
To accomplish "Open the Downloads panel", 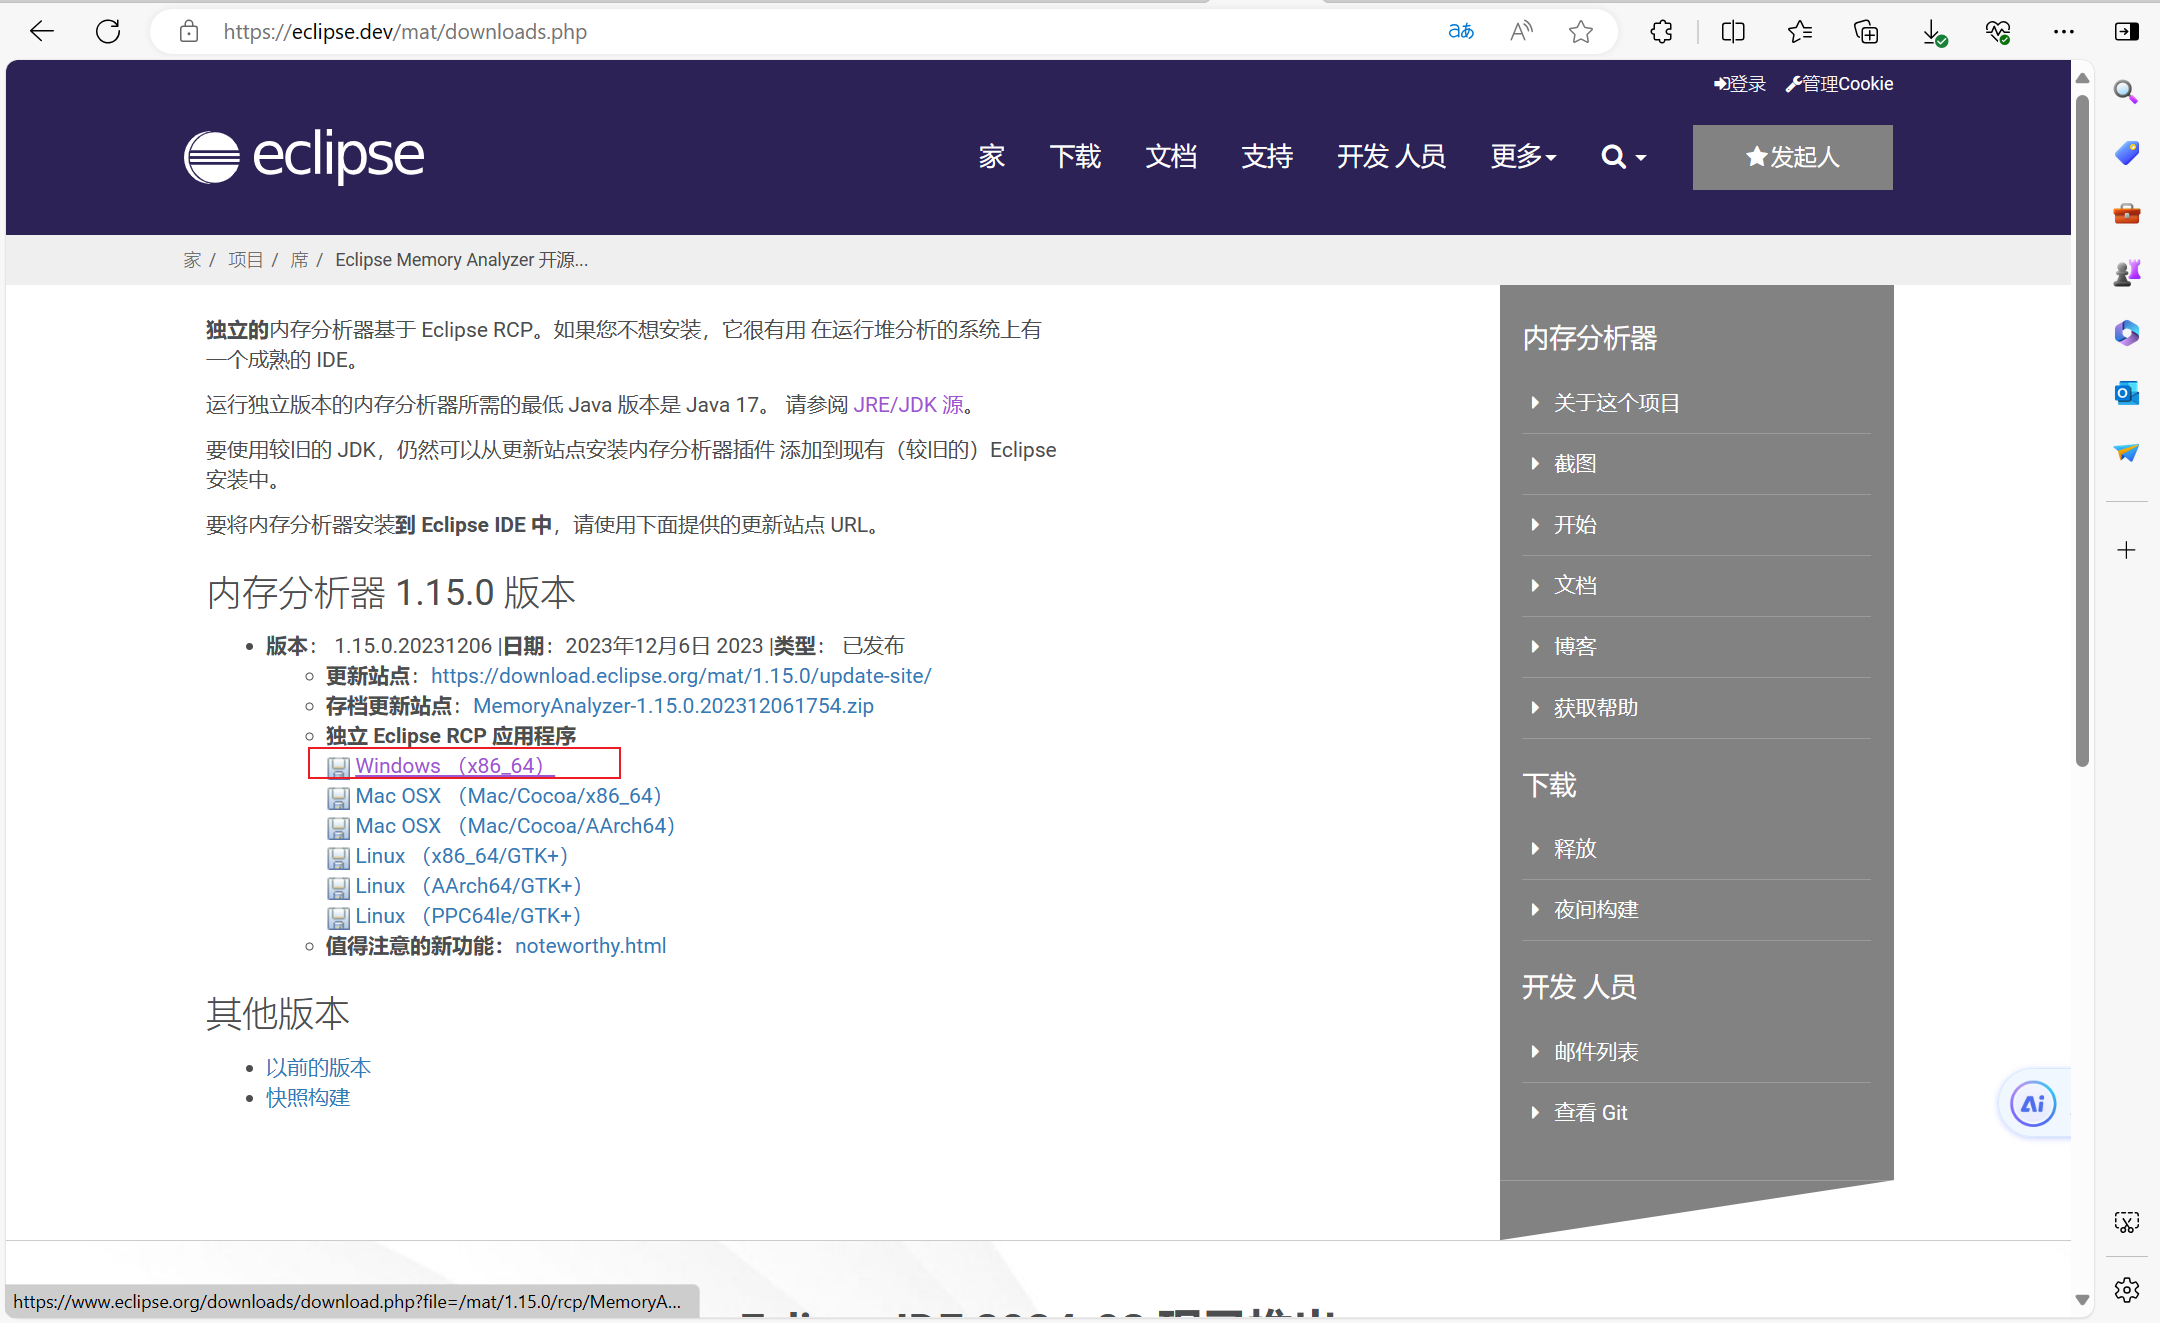I will (x=1933, y=31).
